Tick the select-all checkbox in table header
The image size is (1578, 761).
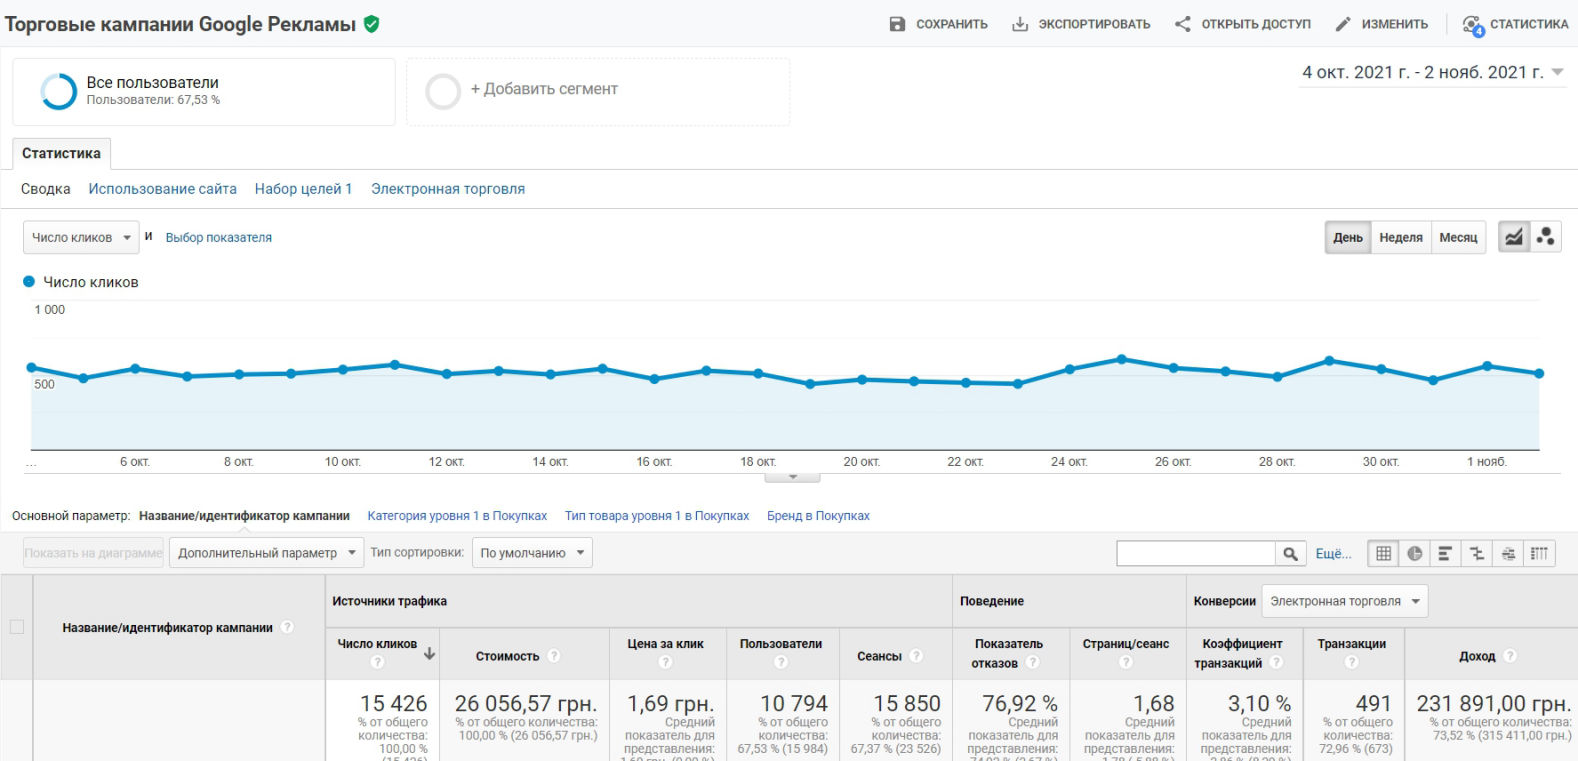pyautogui.click(x=16, y=627)
